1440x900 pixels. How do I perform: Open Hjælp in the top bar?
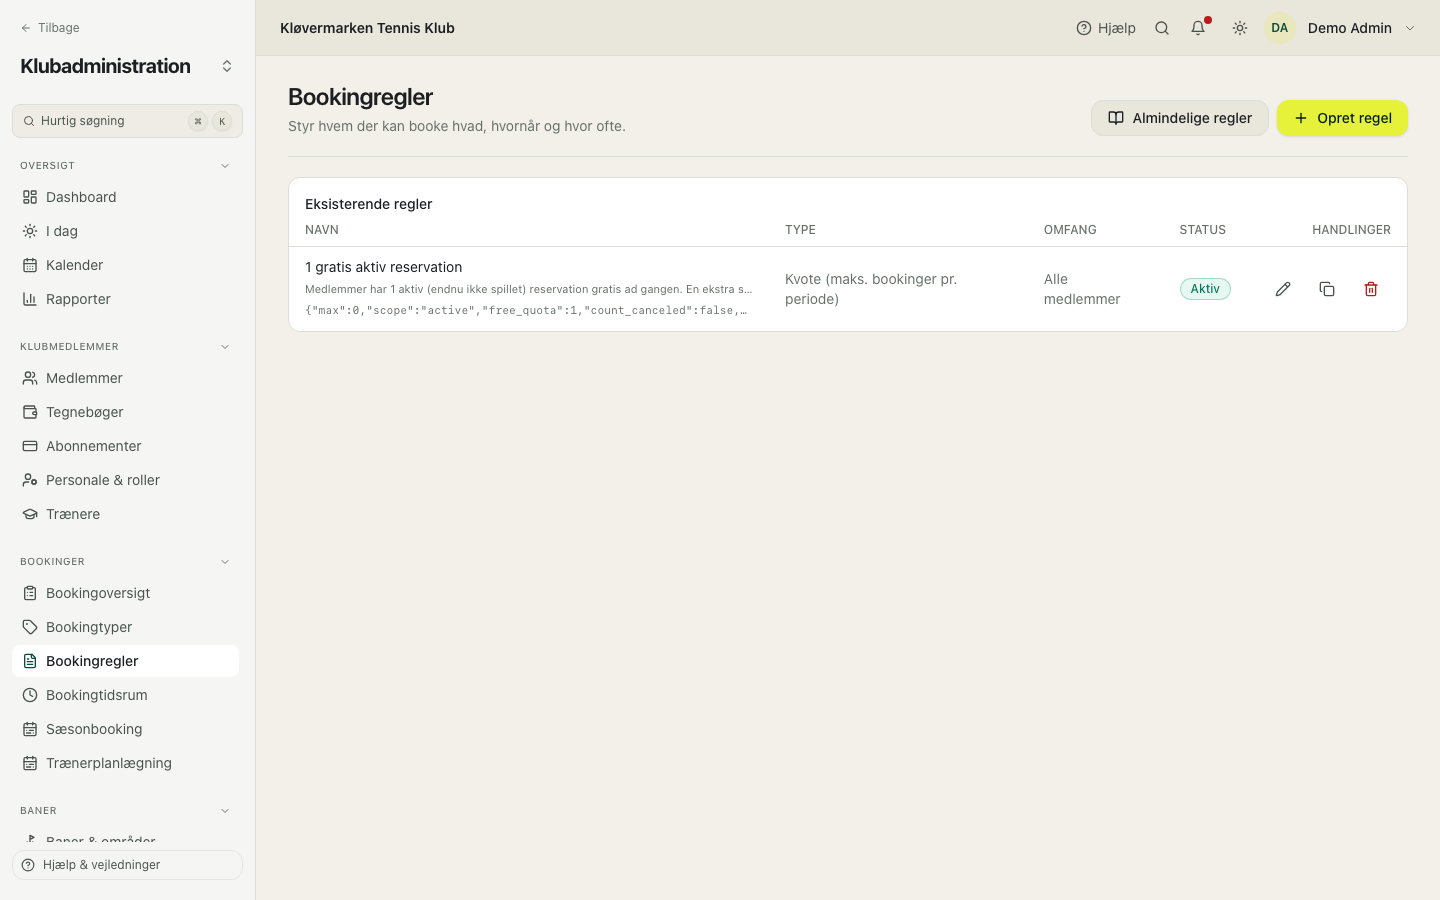[x=1106, y=28]
